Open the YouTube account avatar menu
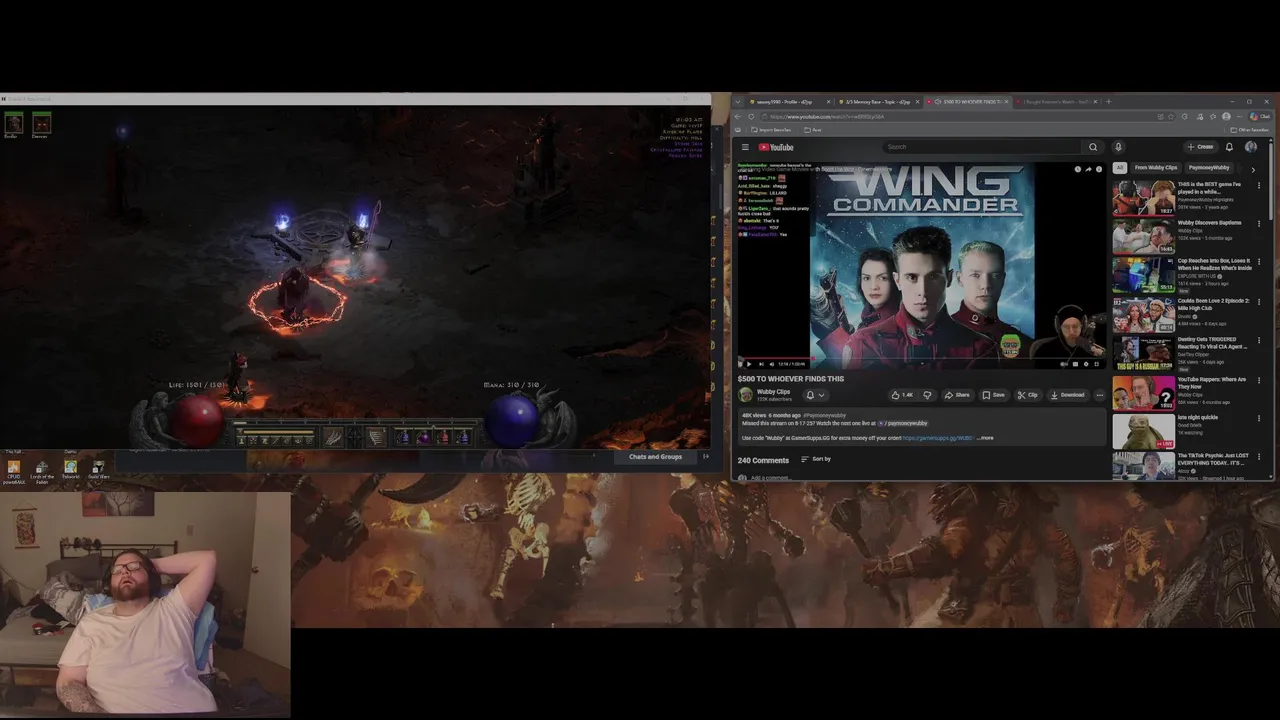Screen dimensions: 1280x720 1251,147
